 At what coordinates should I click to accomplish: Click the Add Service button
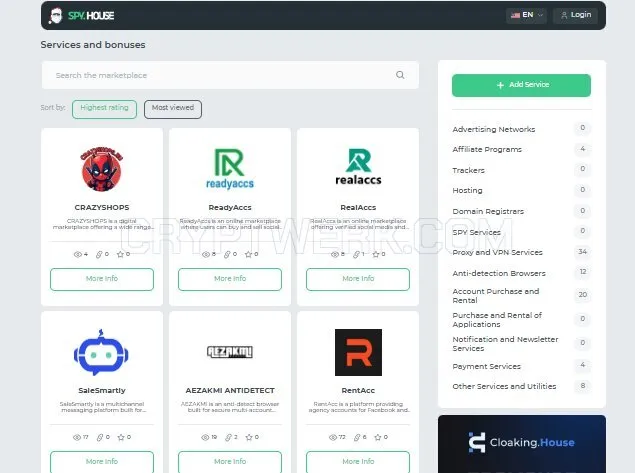click(x=521, y=85)
